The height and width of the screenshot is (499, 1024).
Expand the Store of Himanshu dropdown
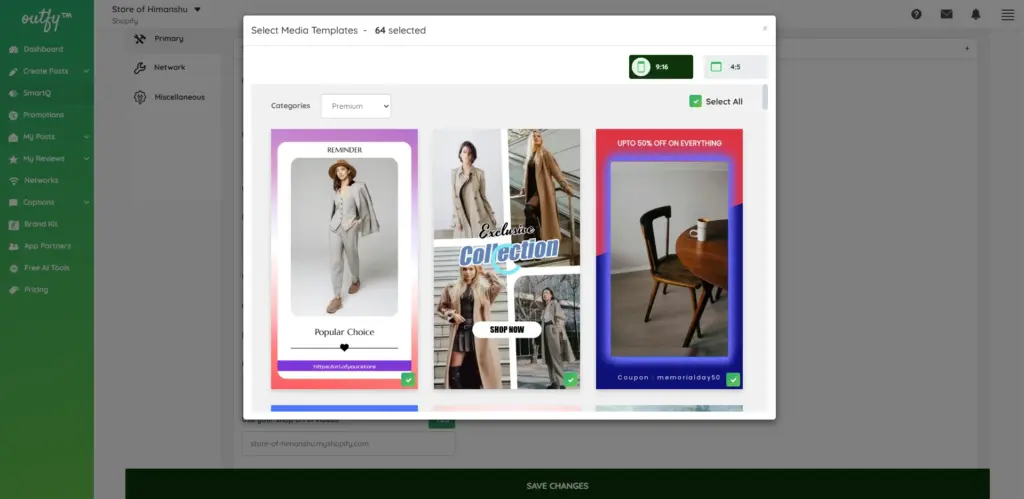click(x=197, y=10)
